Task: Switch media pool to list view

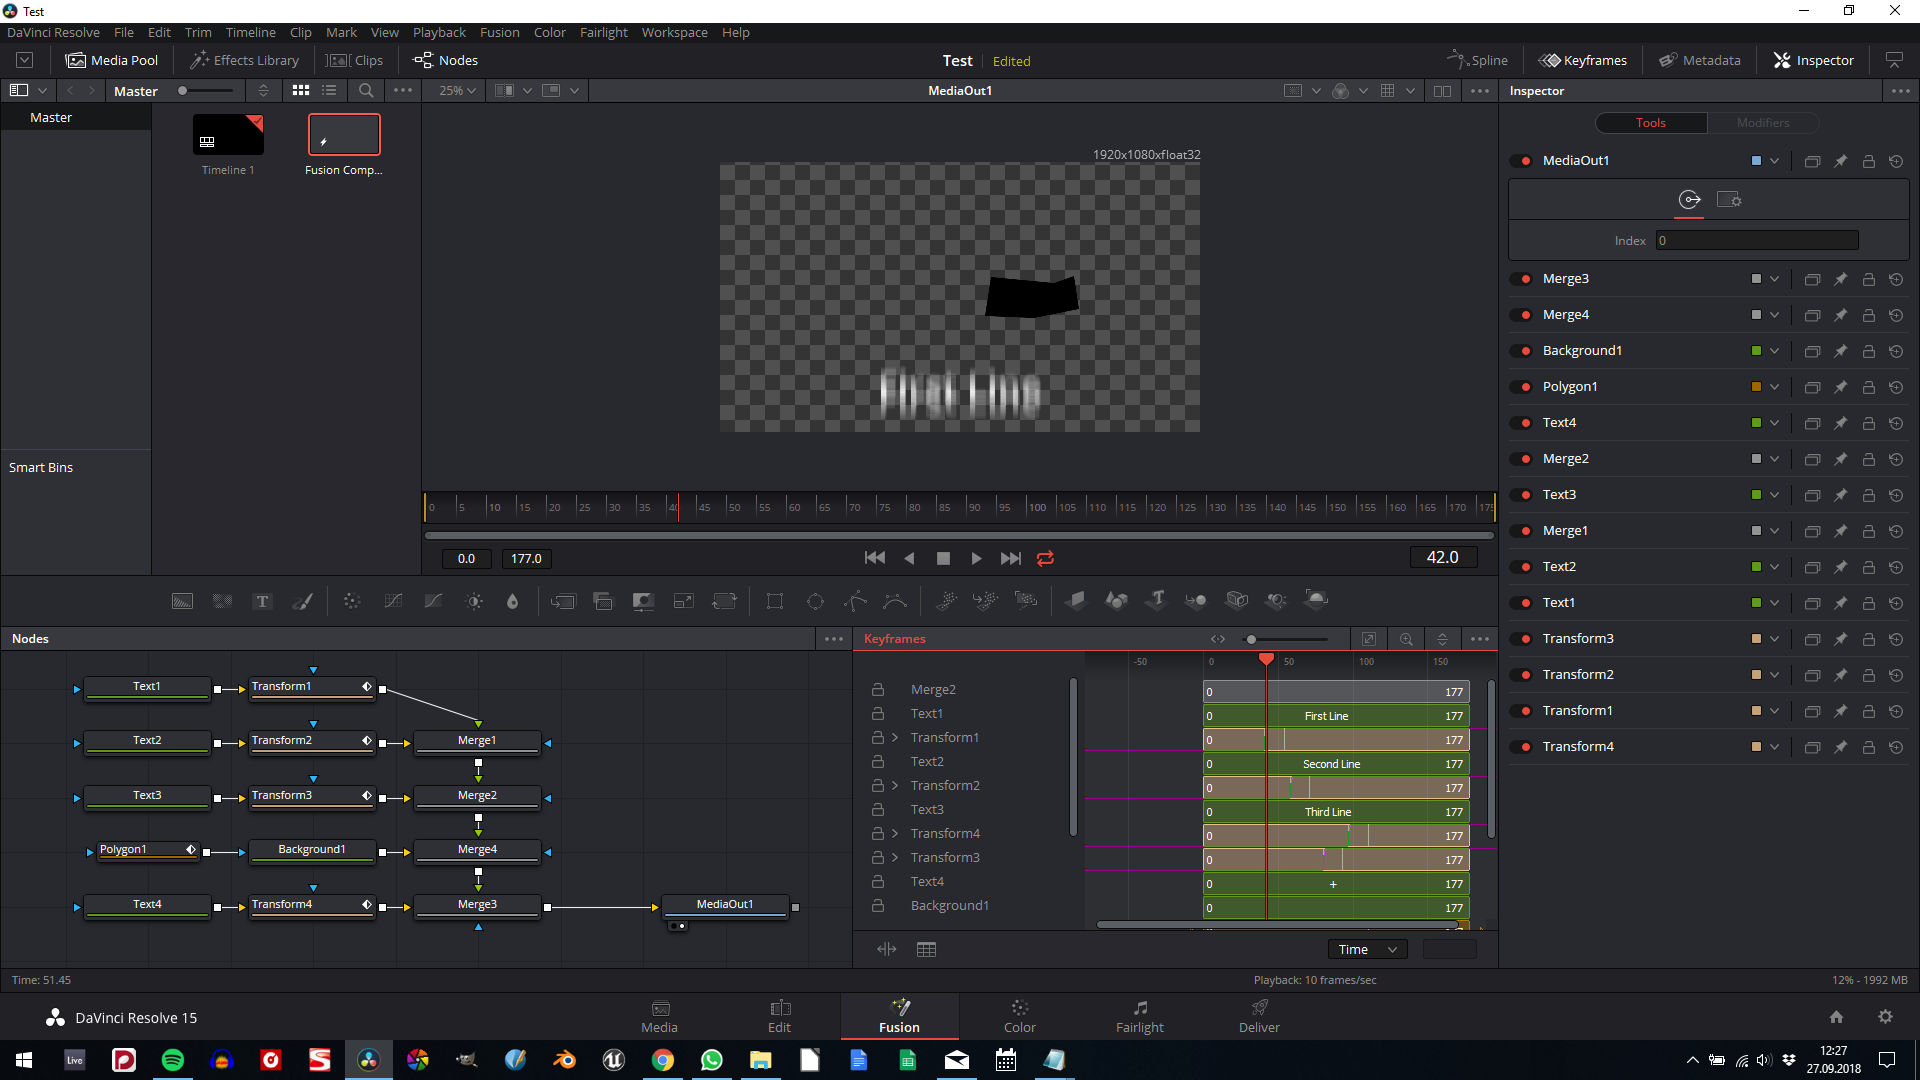Action: (329, 91)
